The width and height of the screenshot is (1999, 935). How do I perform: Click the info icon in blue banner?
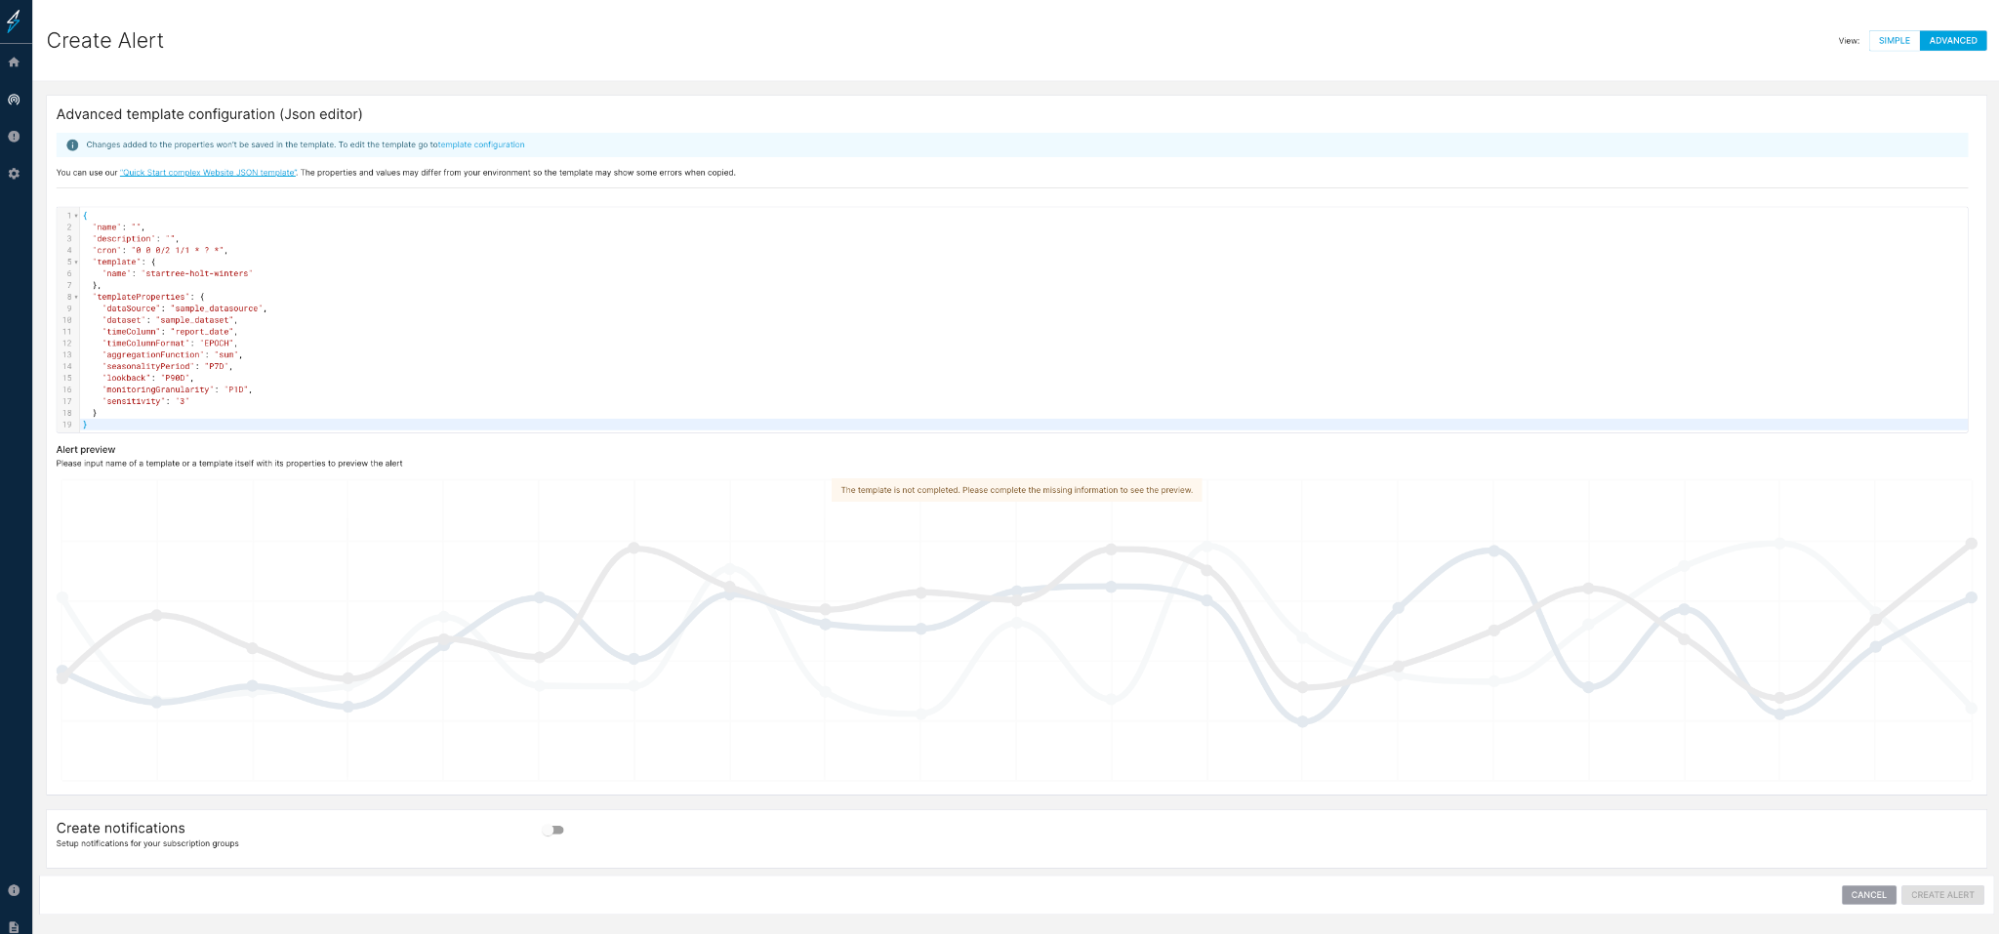72,145
